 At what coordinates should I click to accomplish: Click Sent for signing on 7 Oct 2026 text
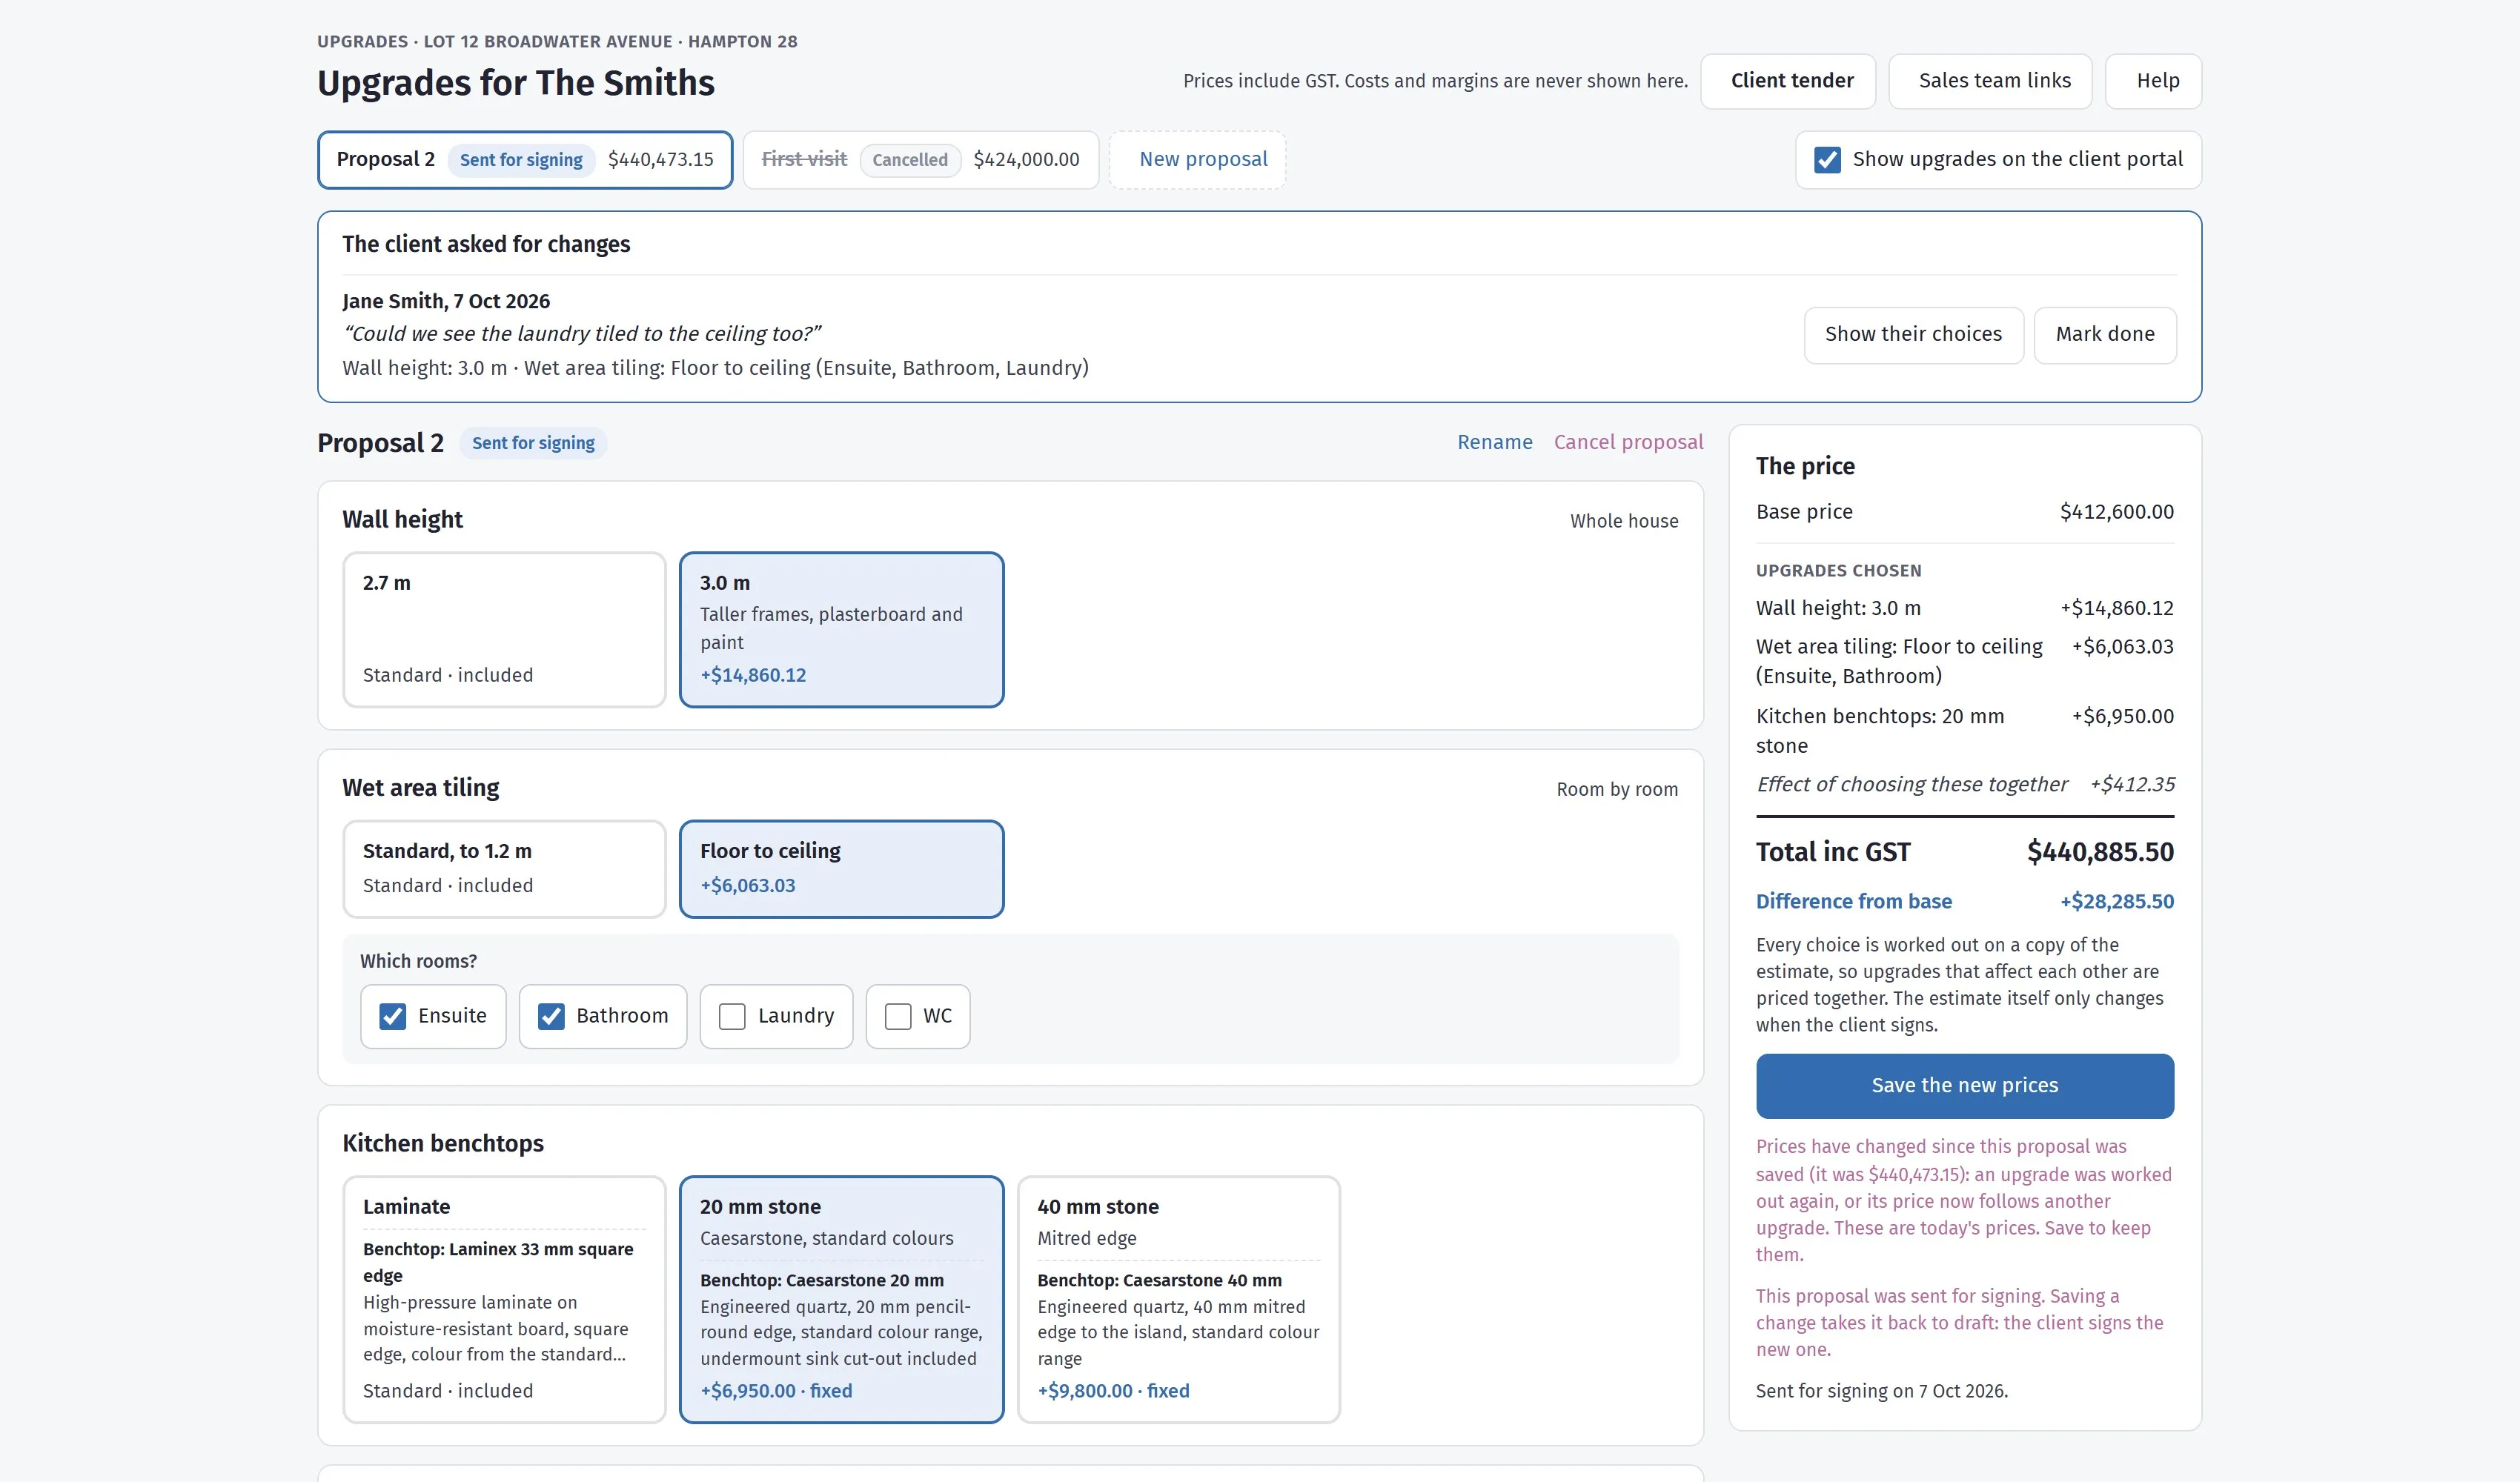[x=1881, y=1391]
